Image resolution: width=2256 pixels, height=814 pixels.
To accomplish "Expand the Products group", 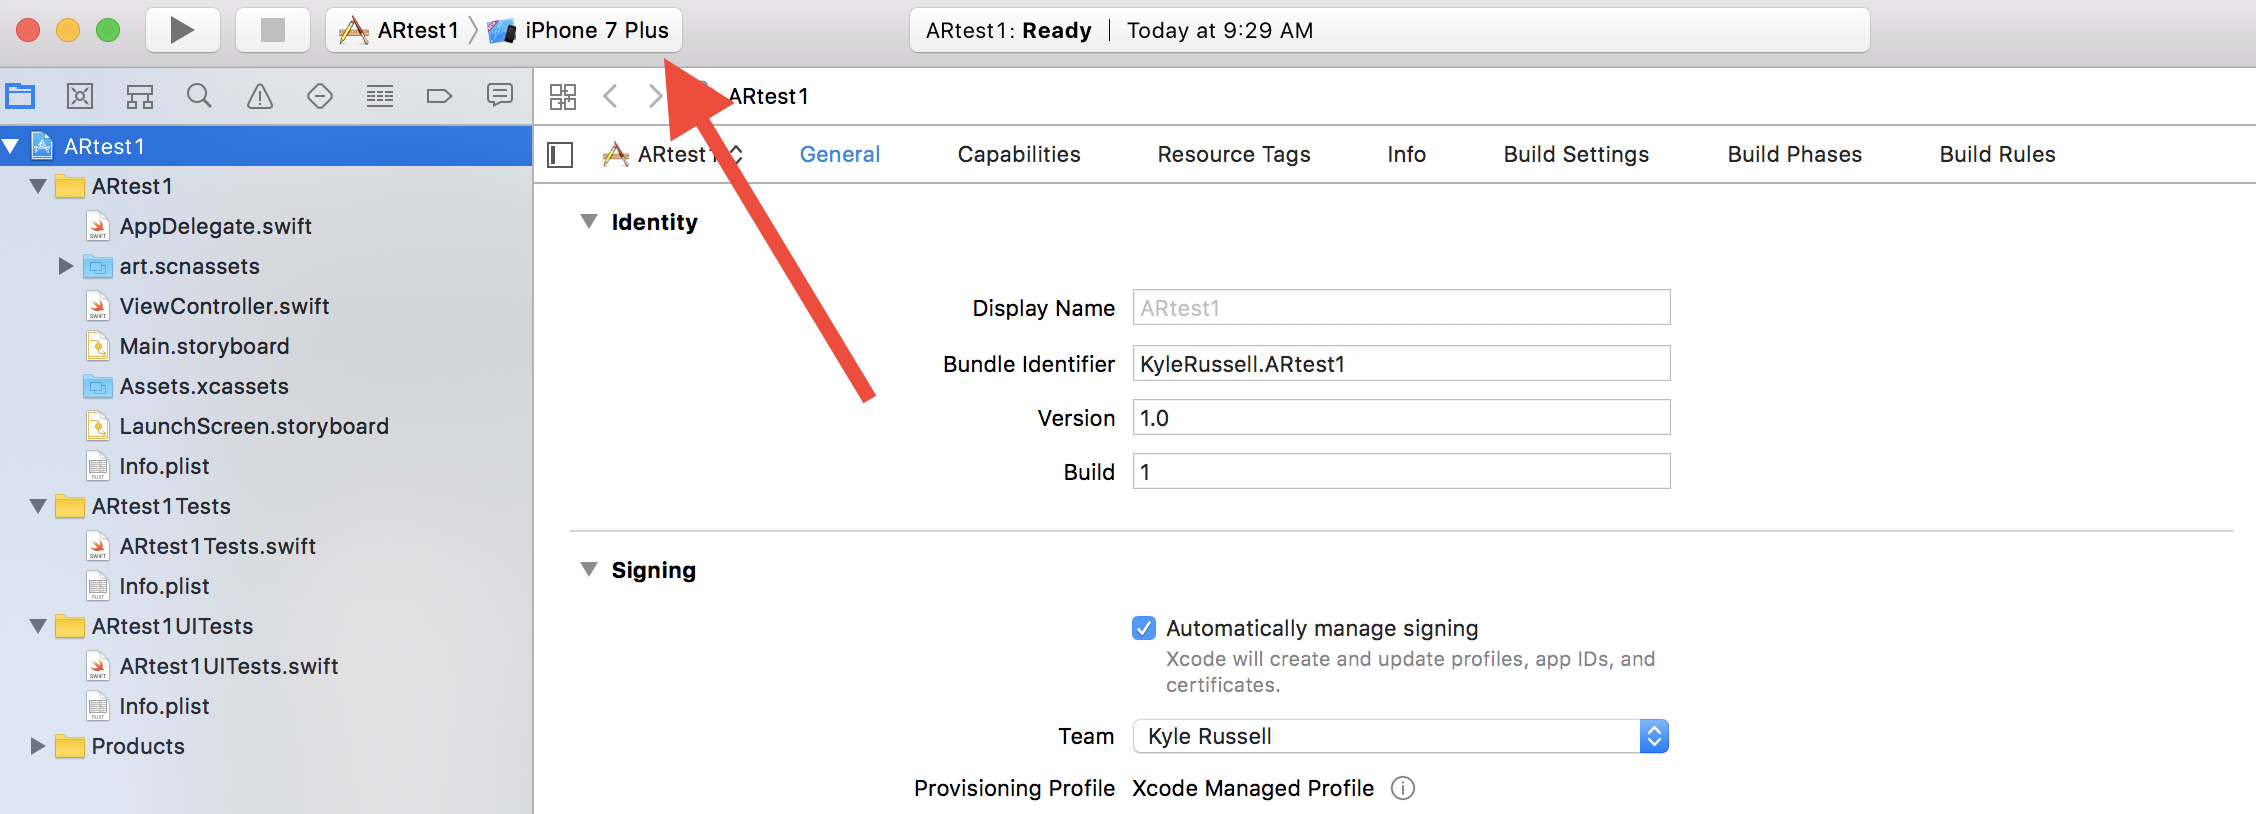I will click(38, 746).
